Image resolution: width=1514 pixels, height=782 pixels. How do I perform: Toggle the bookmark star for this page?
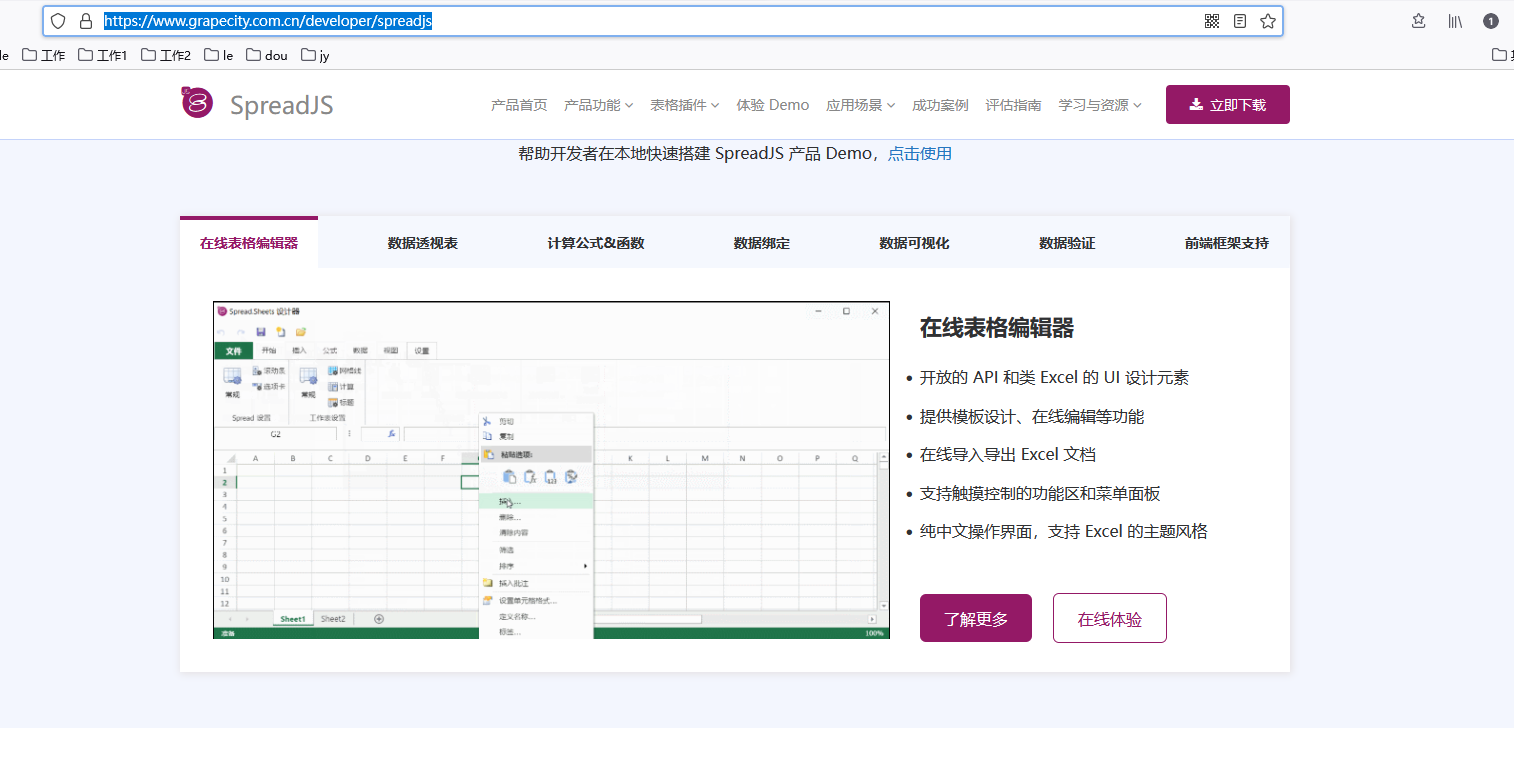click(x=1268, y=20)
